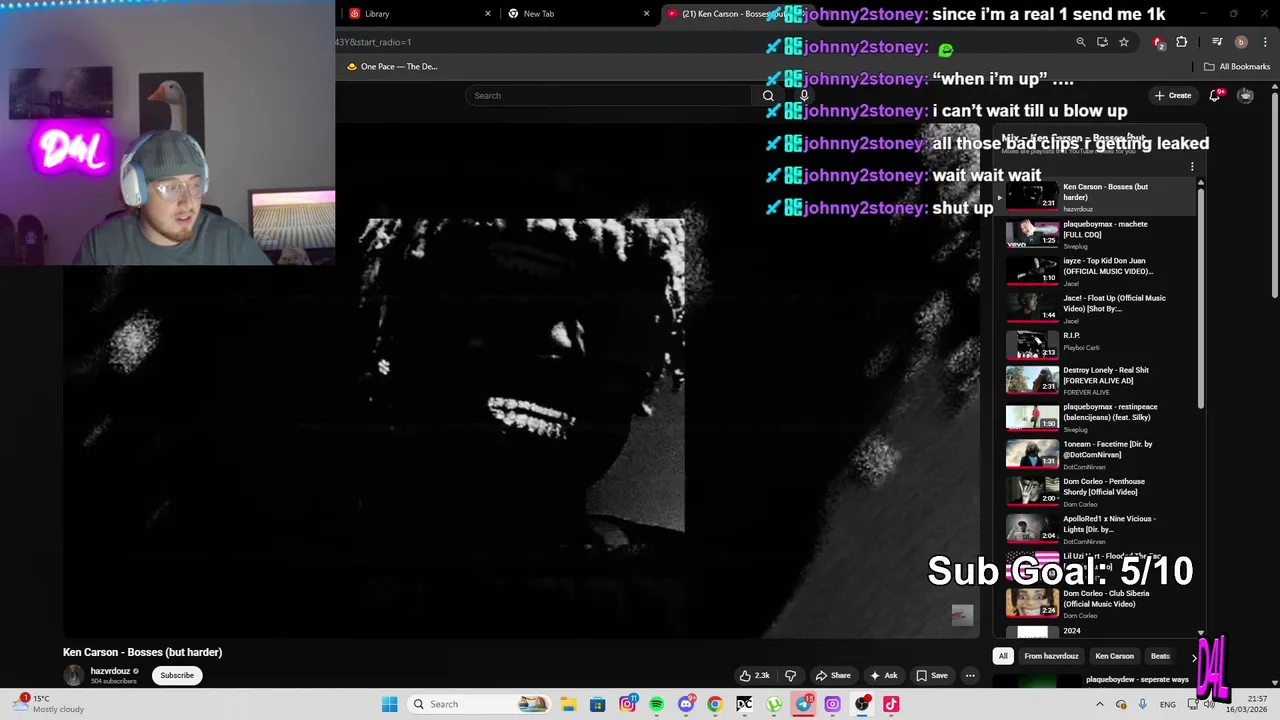
Task: Open YouTube notifications bell
Action: point(1215,95)
